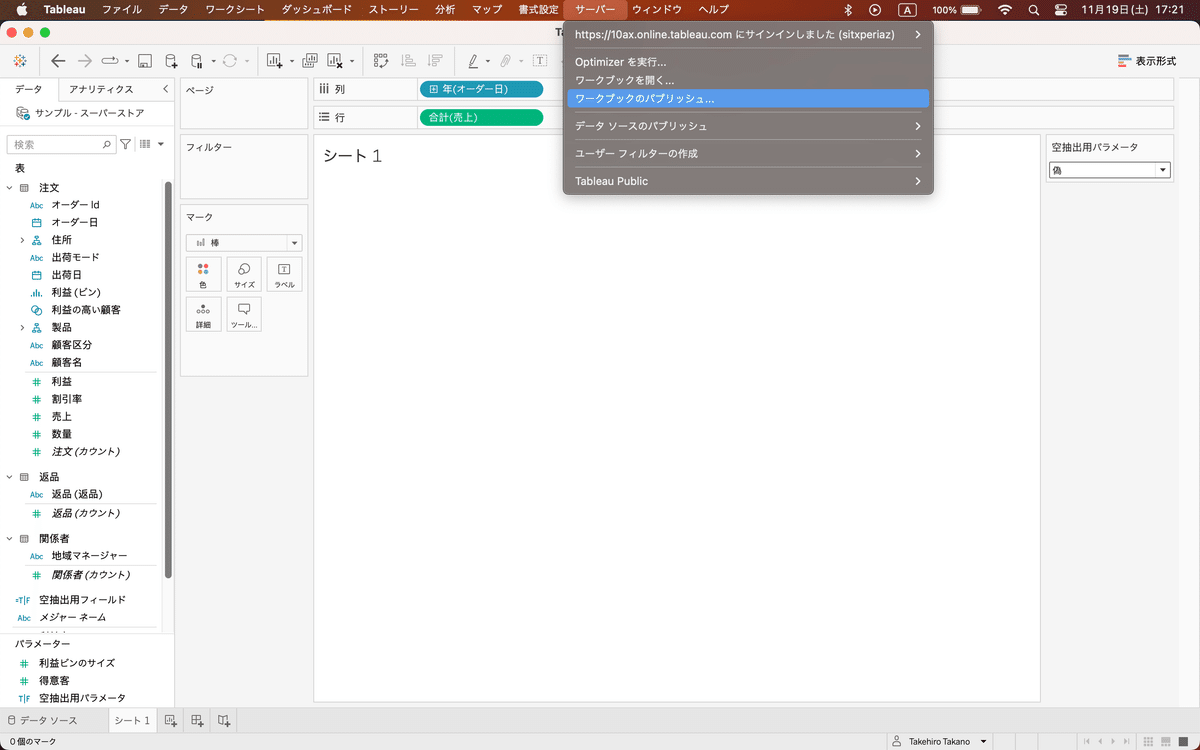
Task: Click the data pane 検索 search field
Action: coord(60,144)
